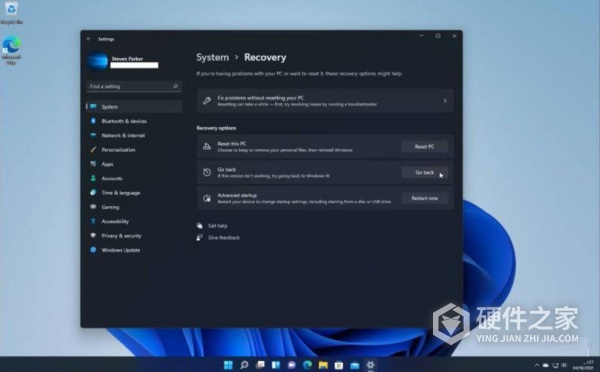Show hidden system tray icons
The image size is (600, 372).
[537, 365]
